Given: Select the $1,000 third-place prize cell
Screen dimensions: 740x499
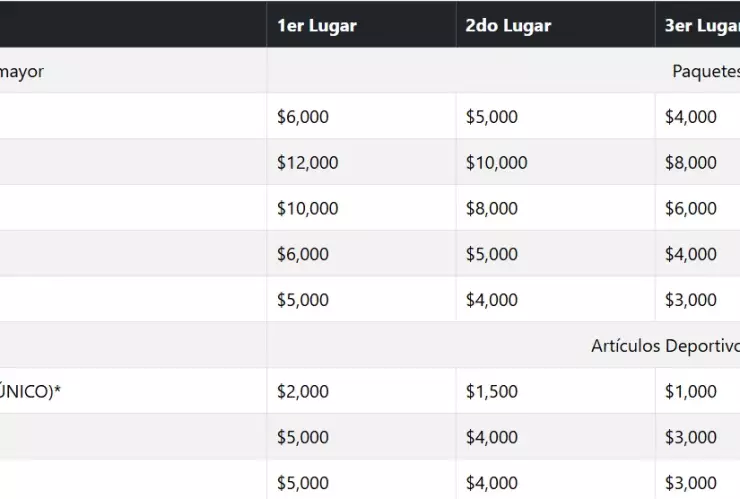Looking at the screenshot, I should [x=691, y=392].
